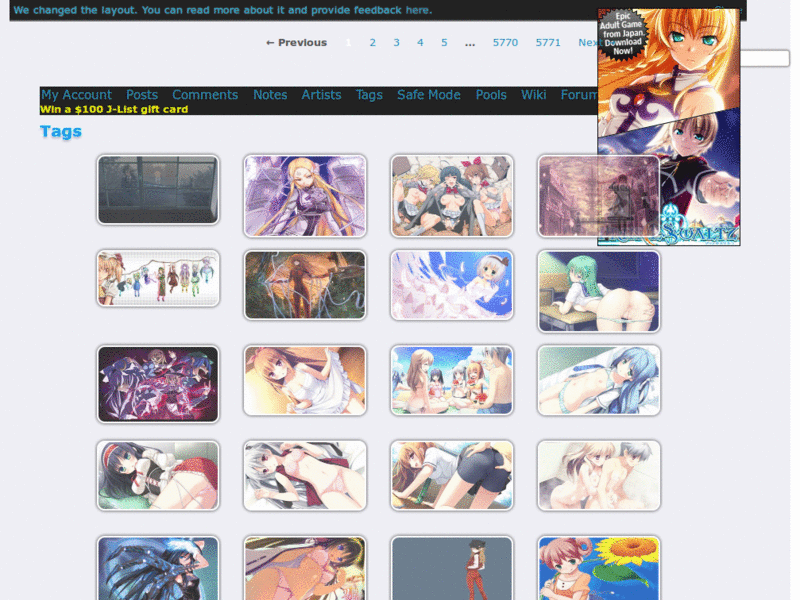The image size is (800, 600).
Task: Open the Artists section
Action: pos(321,95)
